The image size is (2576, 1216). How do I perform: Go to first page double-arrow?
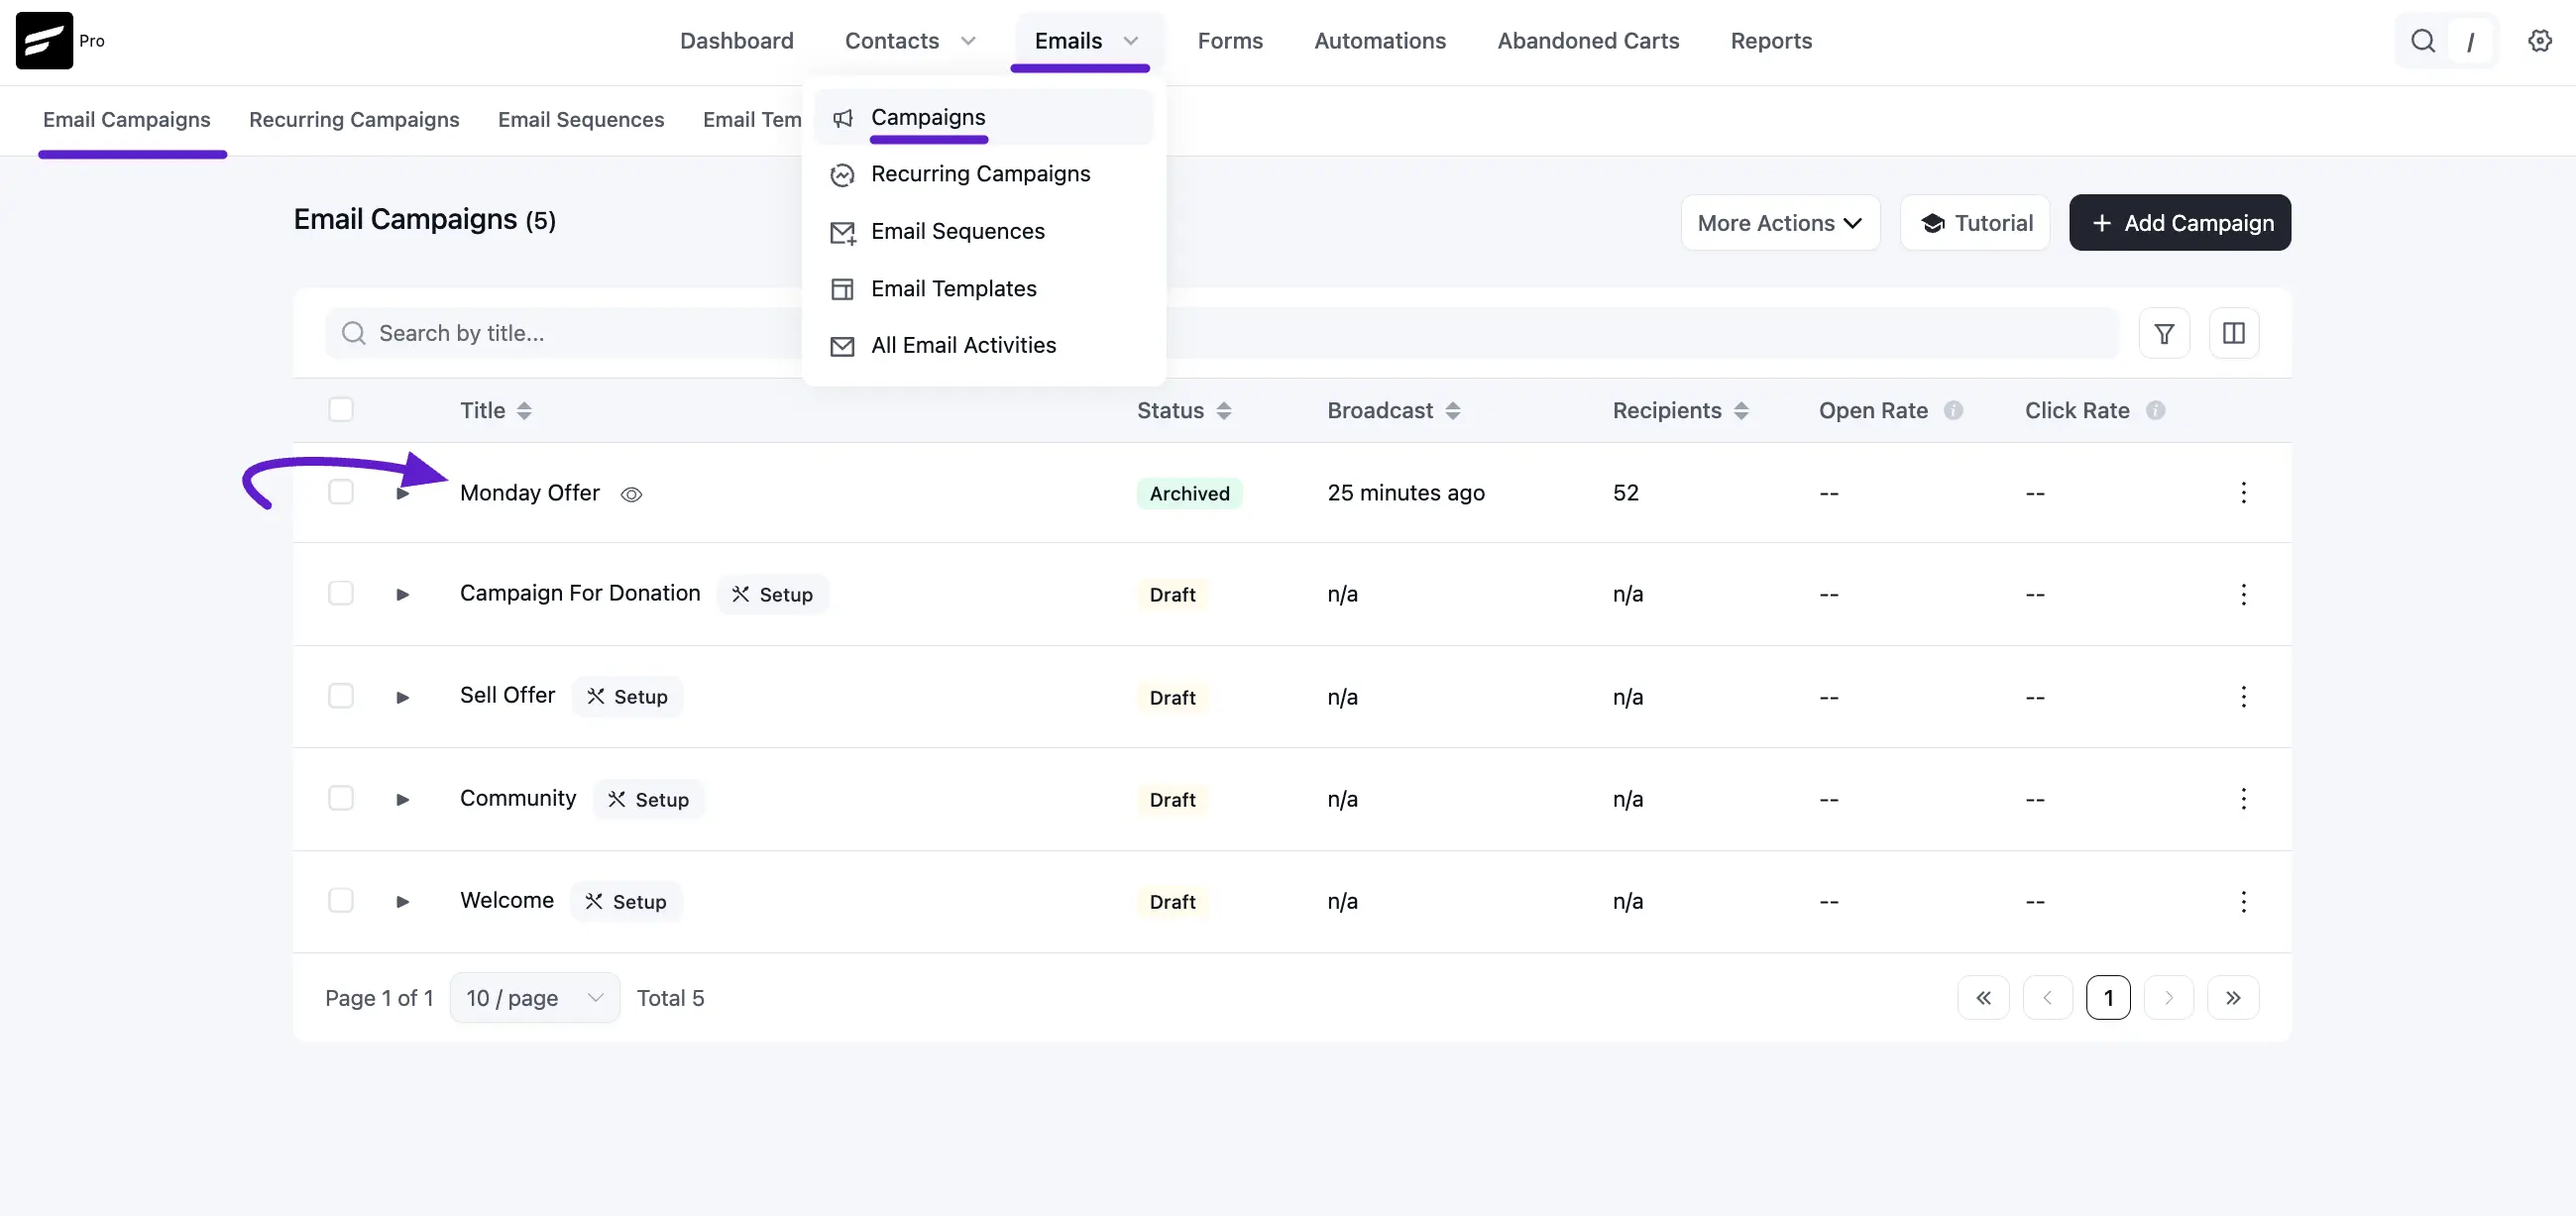(x=1983, y=997)
